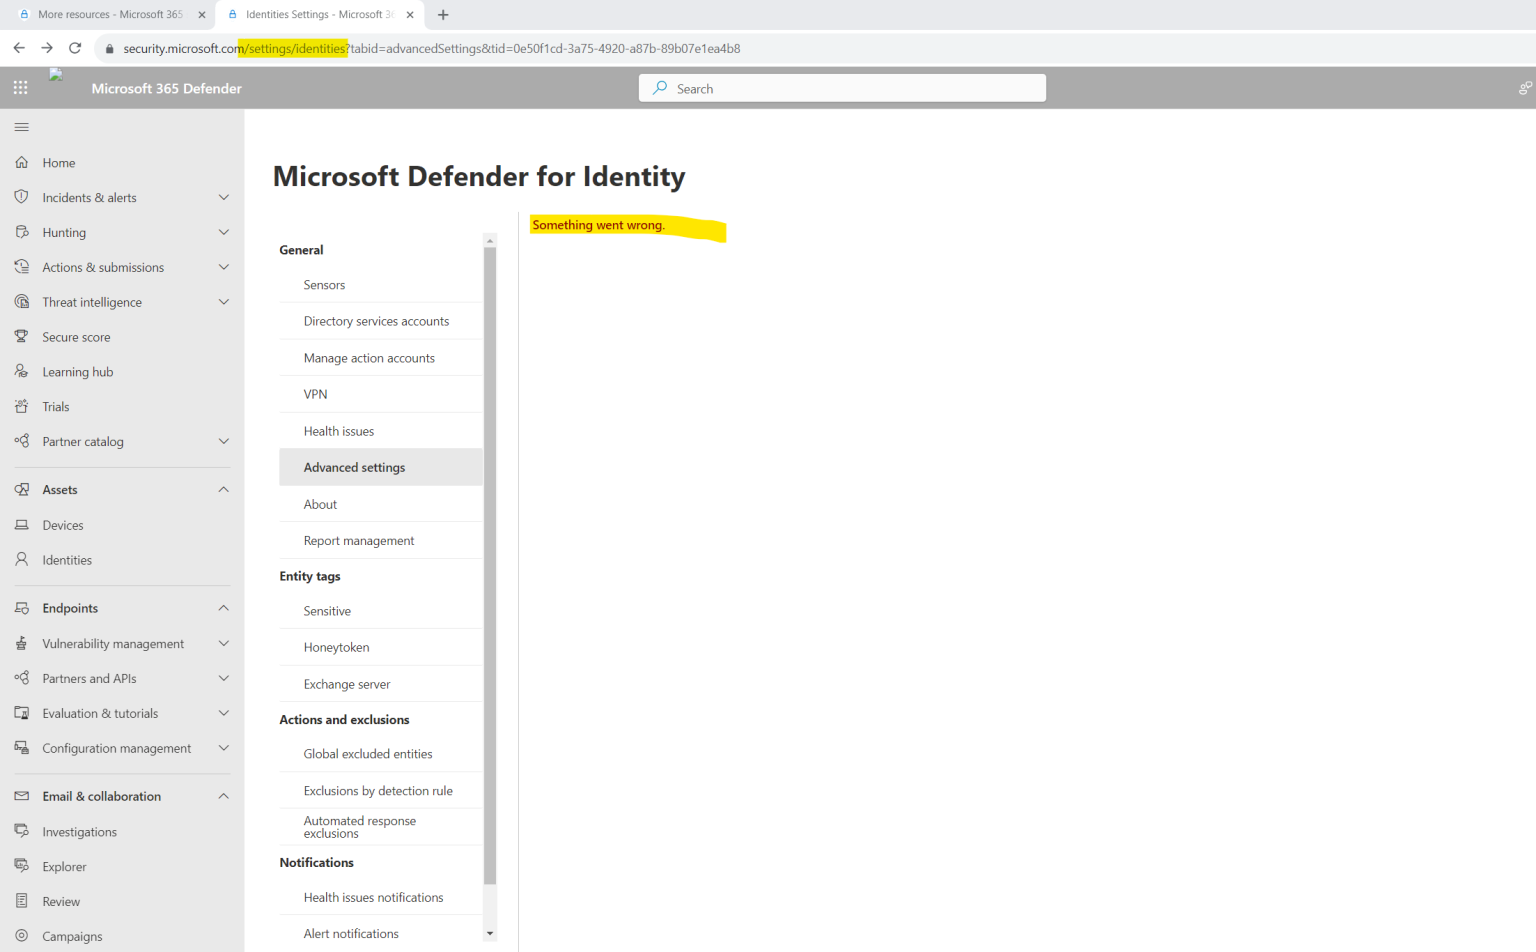Open the settings gear in the top-right corner

1521,87
